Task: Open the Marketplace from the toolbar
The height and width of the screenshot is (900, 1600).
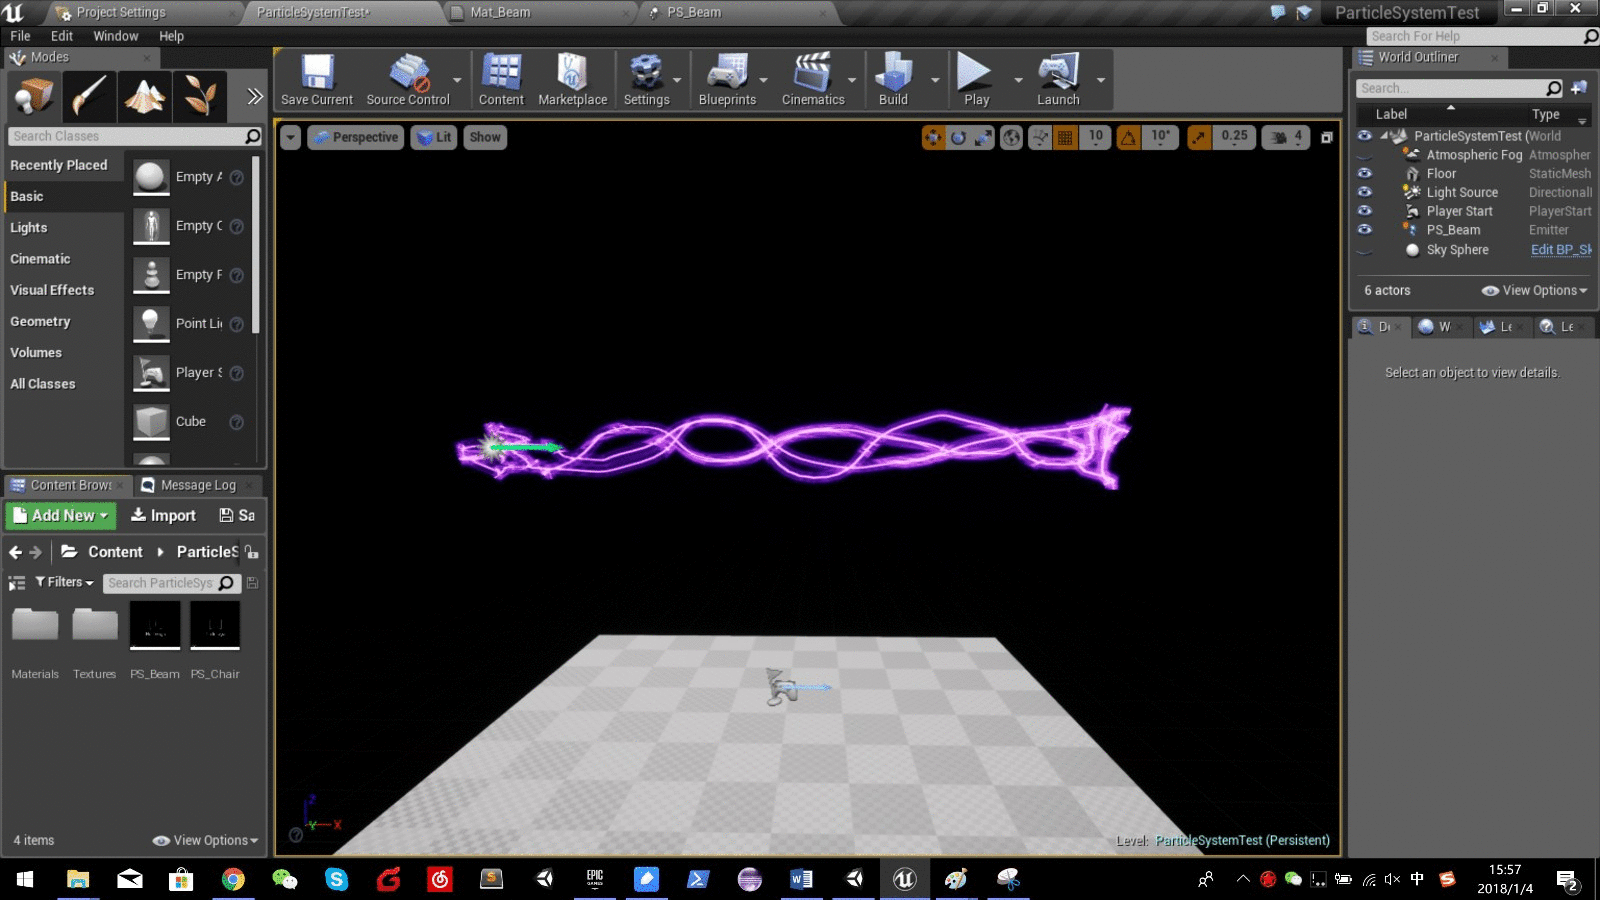Action: coord(572,80)
